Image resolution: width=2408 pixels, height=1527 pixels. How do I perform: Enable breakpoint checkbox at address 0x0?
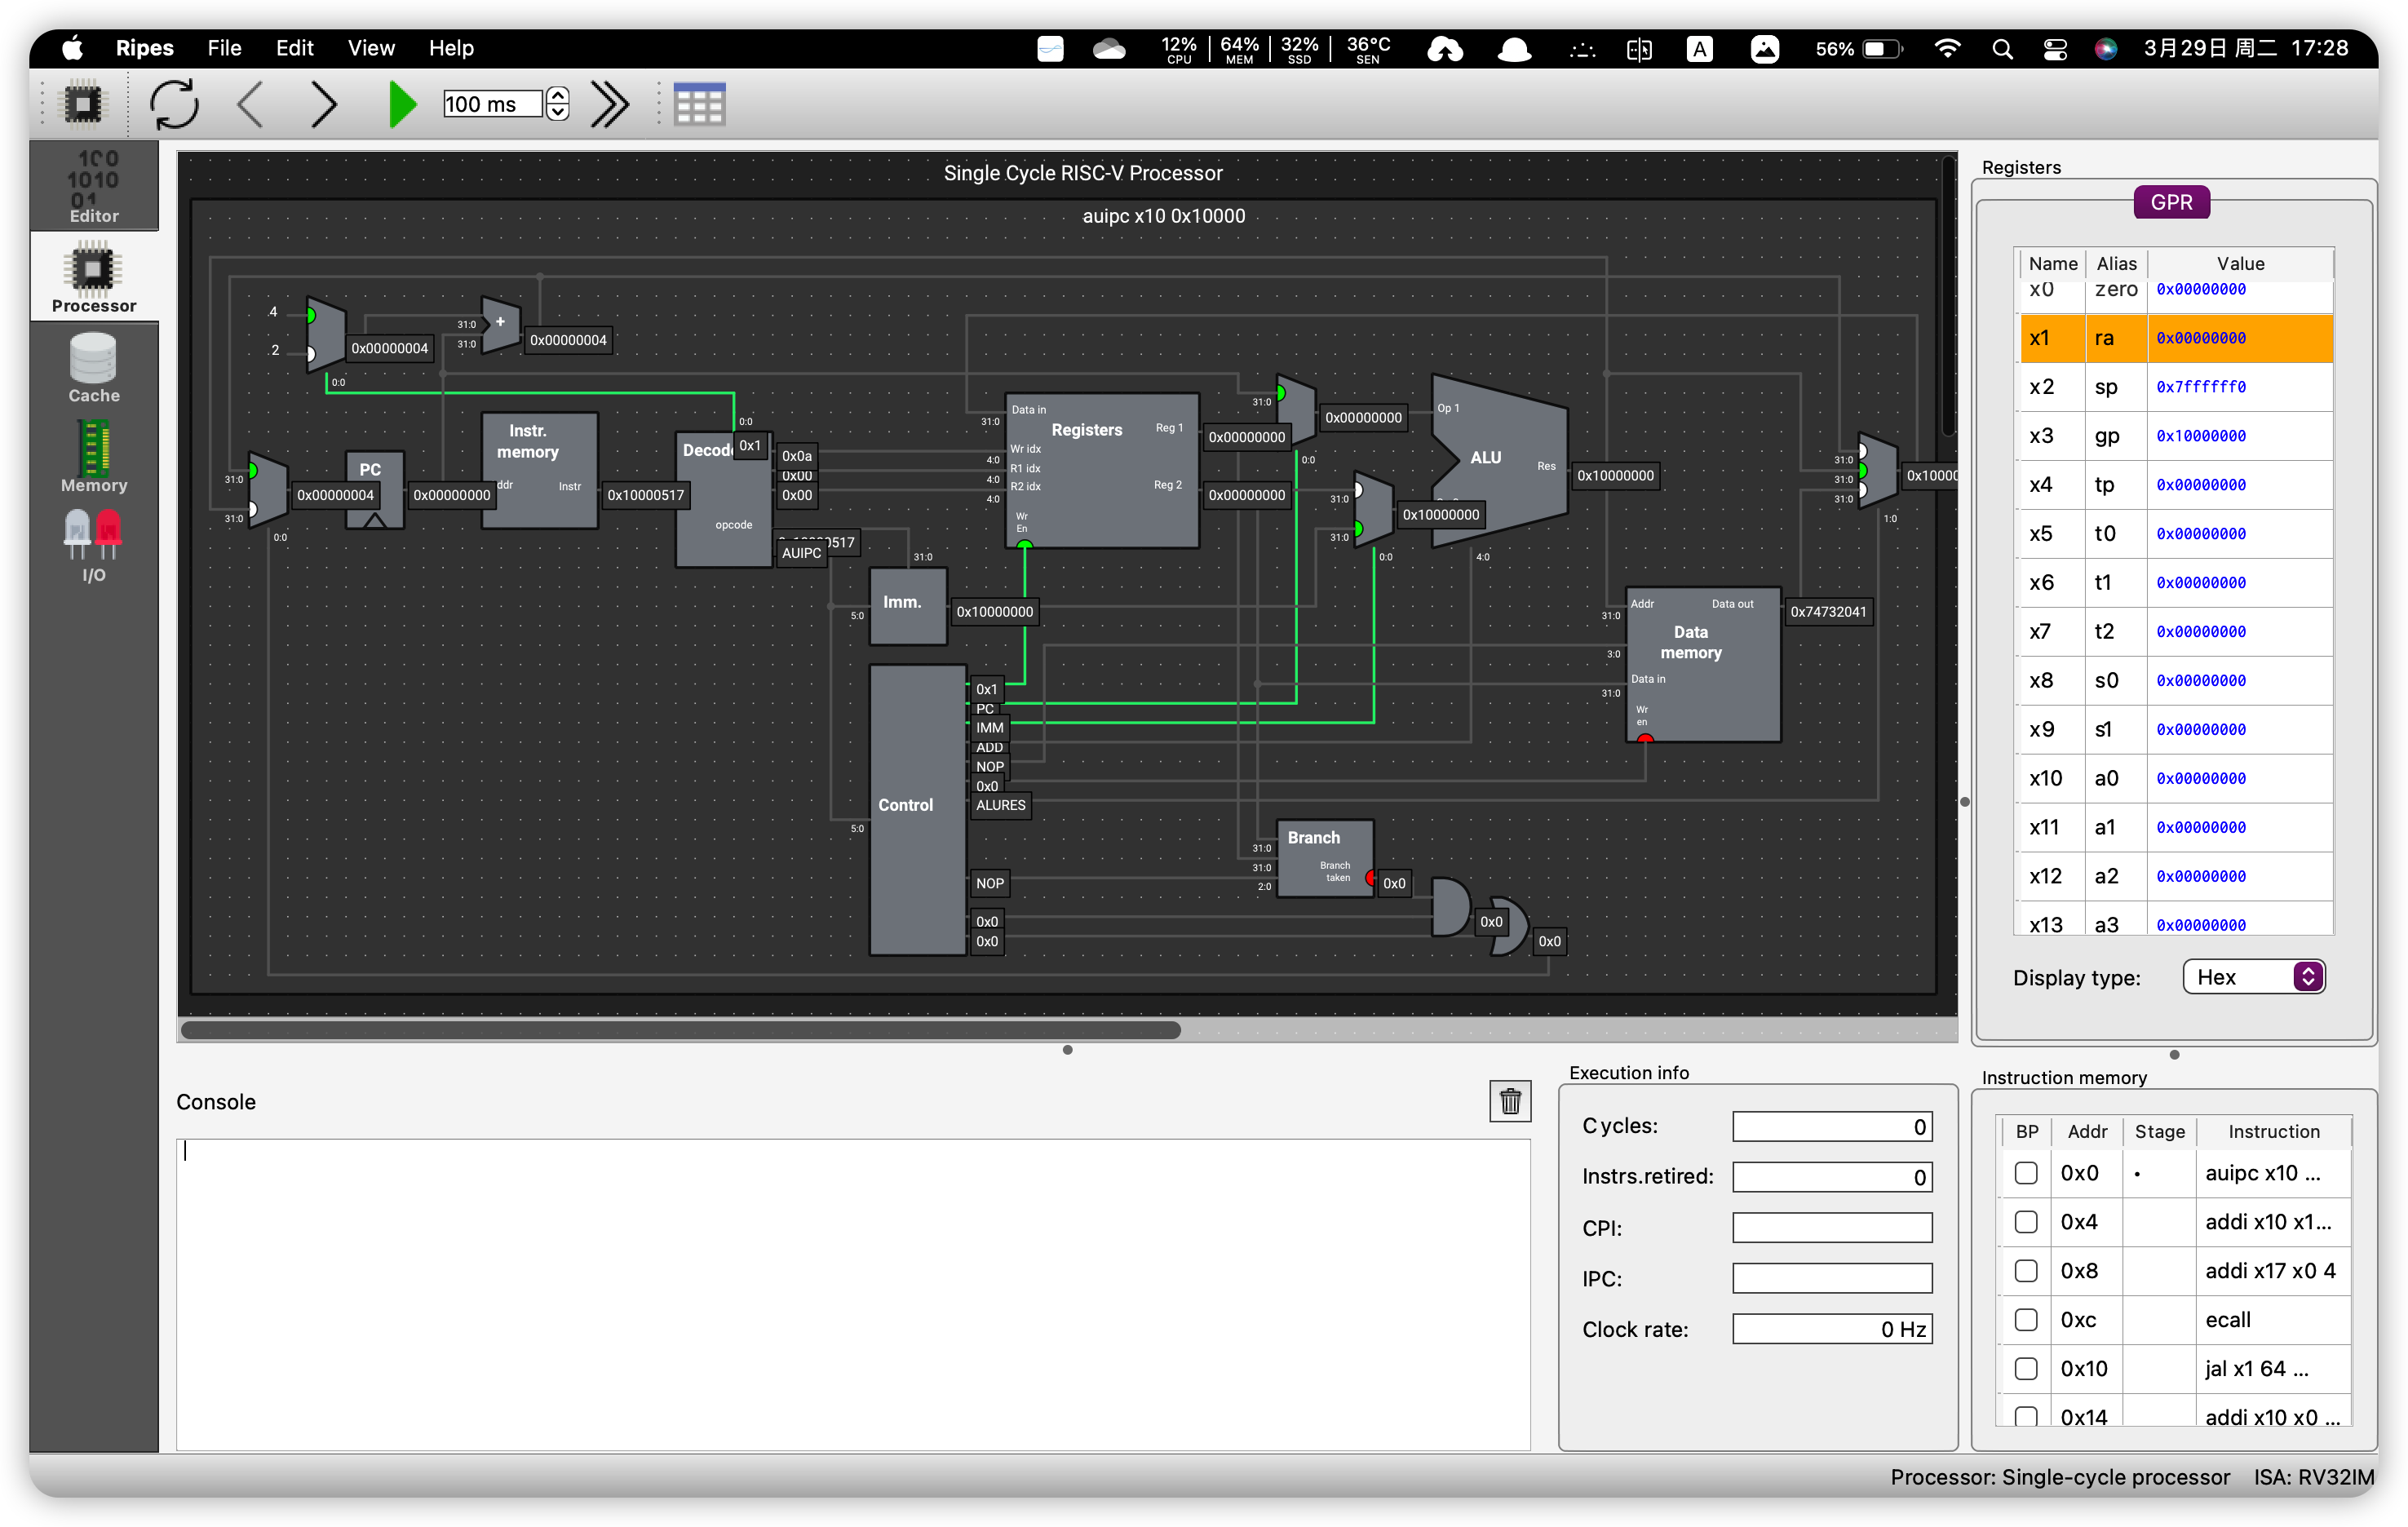coord(2026,1173)
